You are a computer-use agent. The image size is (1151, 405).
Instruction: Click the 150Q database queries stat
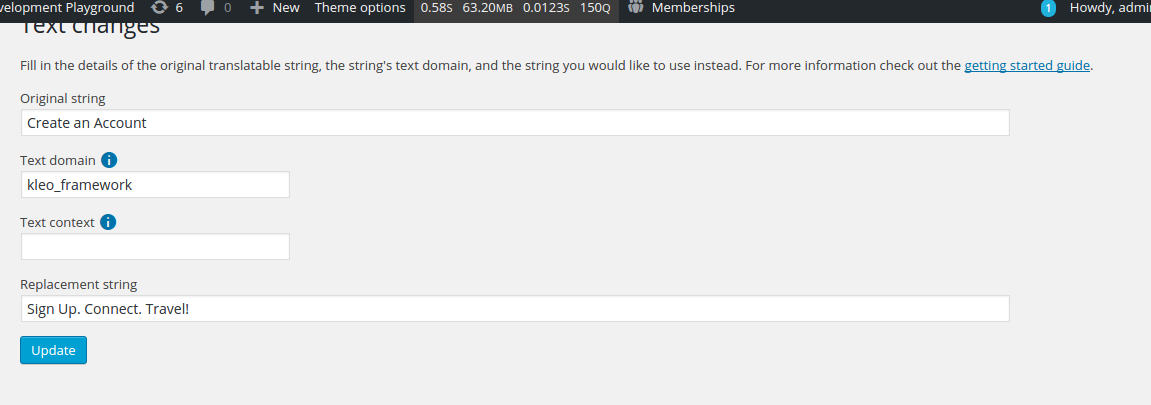coord(595,8)
